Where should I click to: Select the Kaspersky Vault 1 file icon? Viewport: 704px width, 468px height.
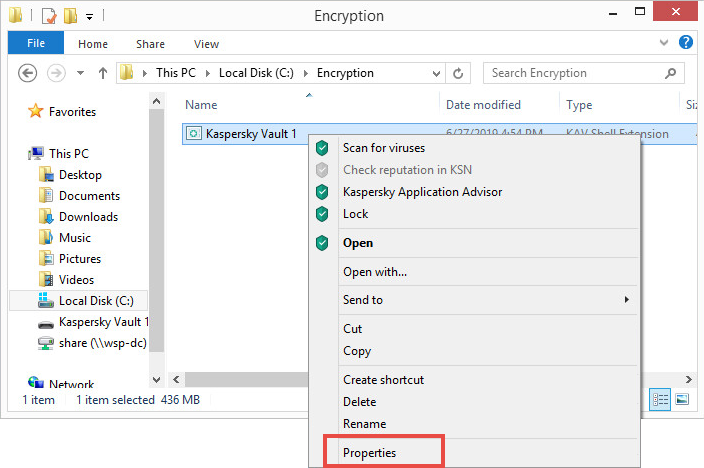[x=194, y=134]
